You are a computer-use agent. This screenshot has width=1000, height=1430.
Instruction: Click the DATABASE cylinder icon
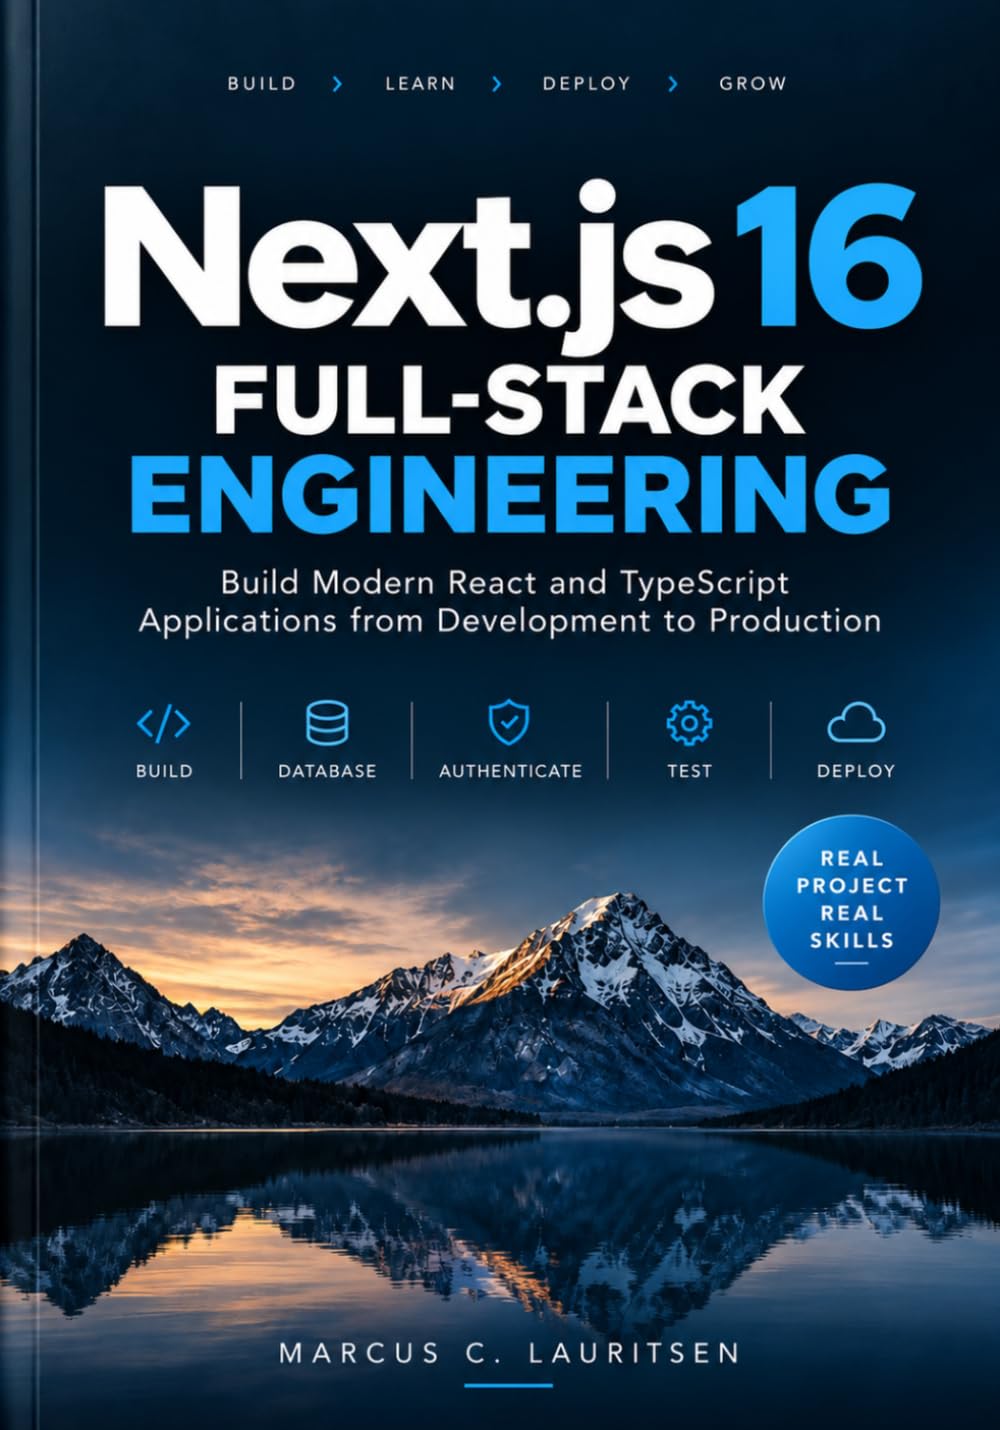pos(327,723)
